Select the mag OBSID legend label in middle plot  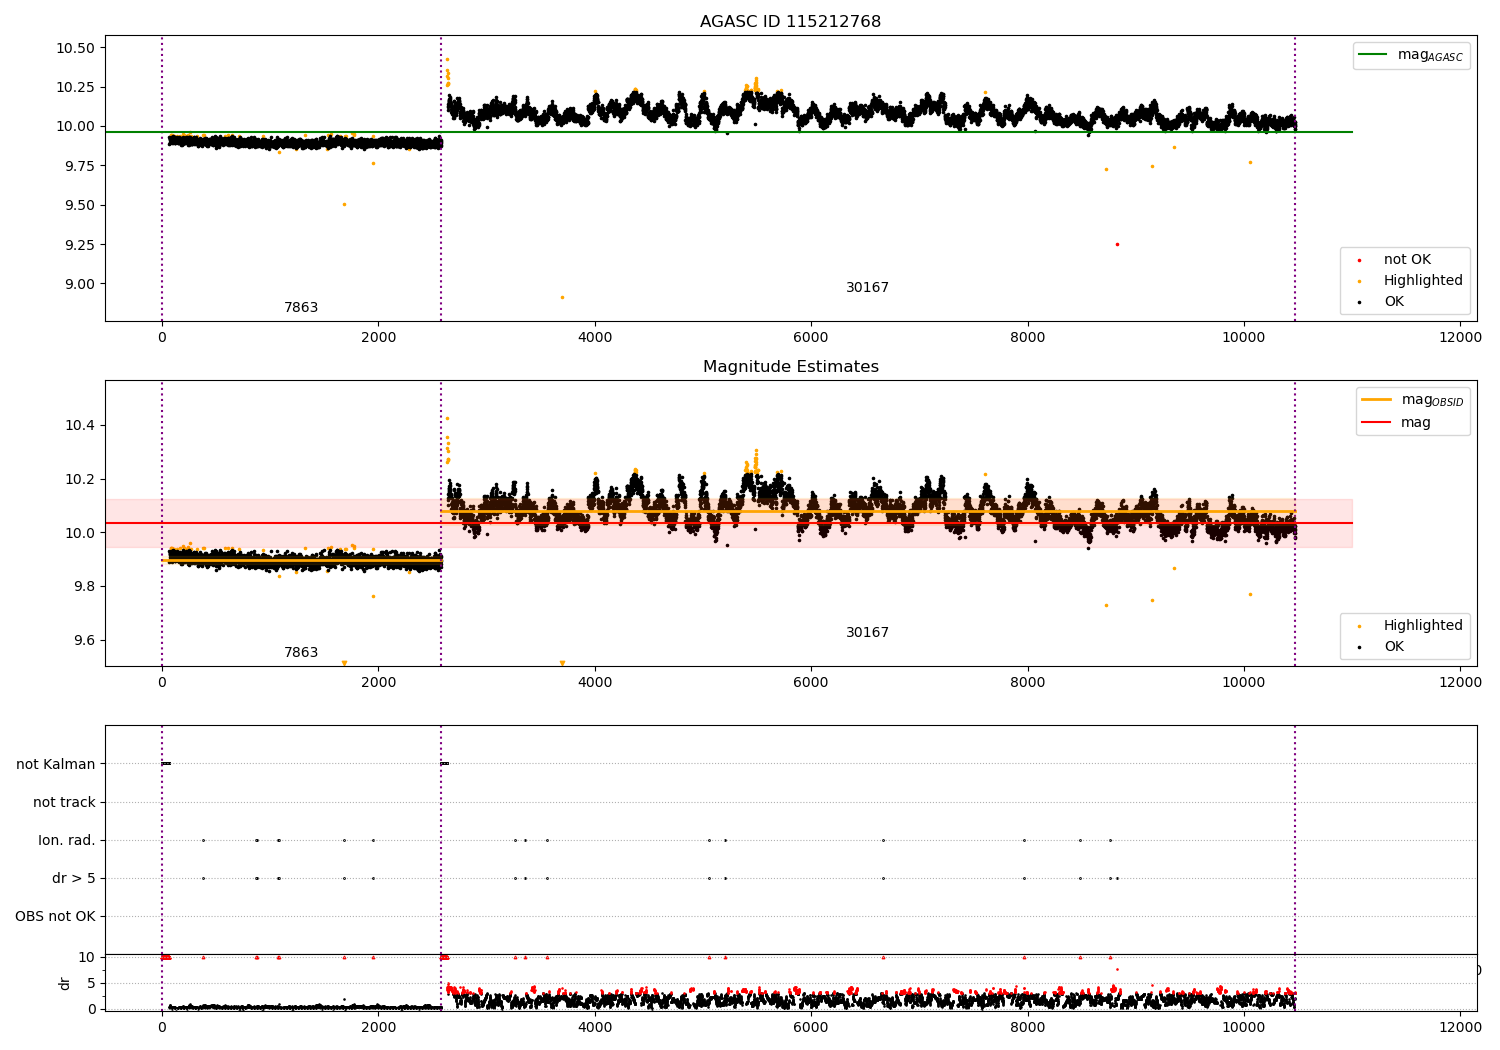tap(1432, 400)
